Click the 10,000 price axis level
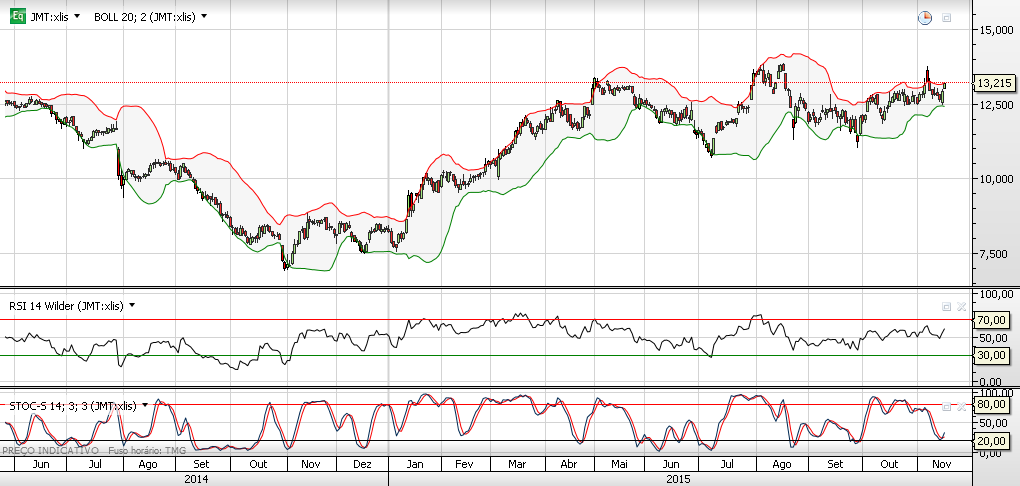Image resolution: width=1020 pixels, height=486 pixels. pyautogui.click(x=994, y=179)
